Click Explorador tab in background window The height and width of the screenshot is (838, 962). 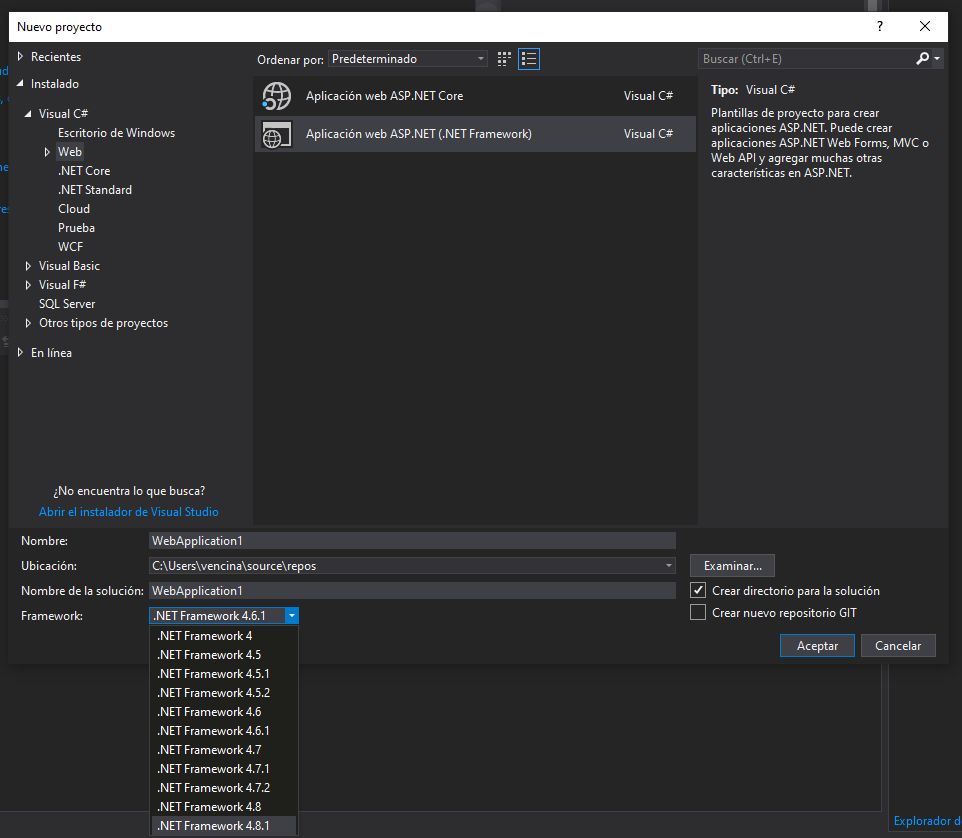pyautogui.click(x=927, y=821)
